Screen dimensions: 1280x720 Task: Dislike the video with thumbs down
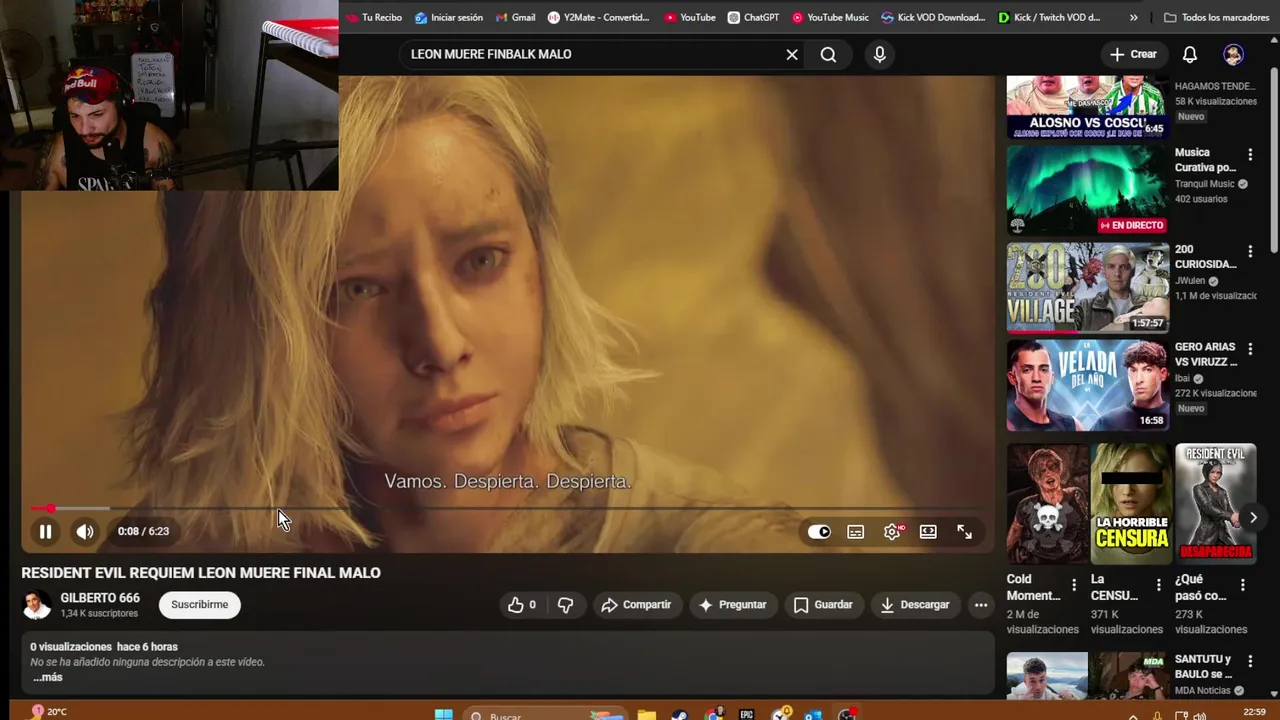(x=565, y=604)
